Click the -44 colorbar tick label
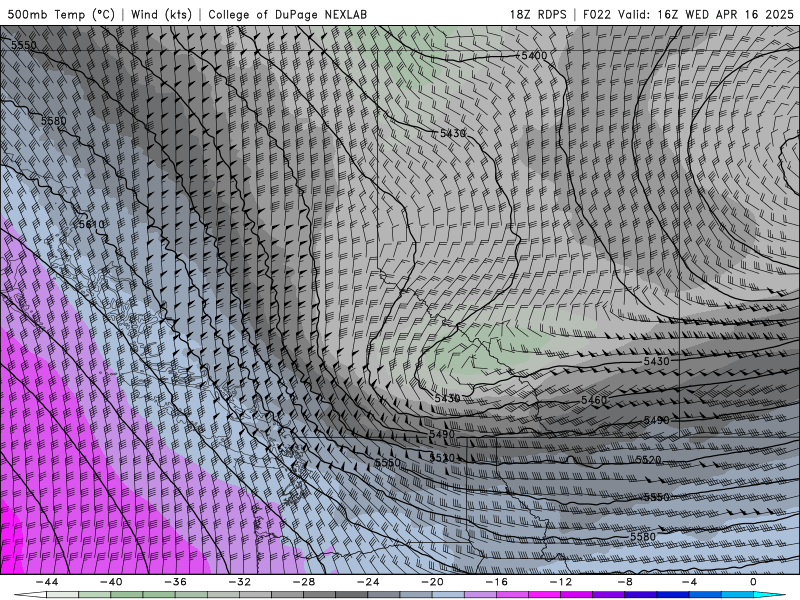800x600 pixels. tap(46, 582)
